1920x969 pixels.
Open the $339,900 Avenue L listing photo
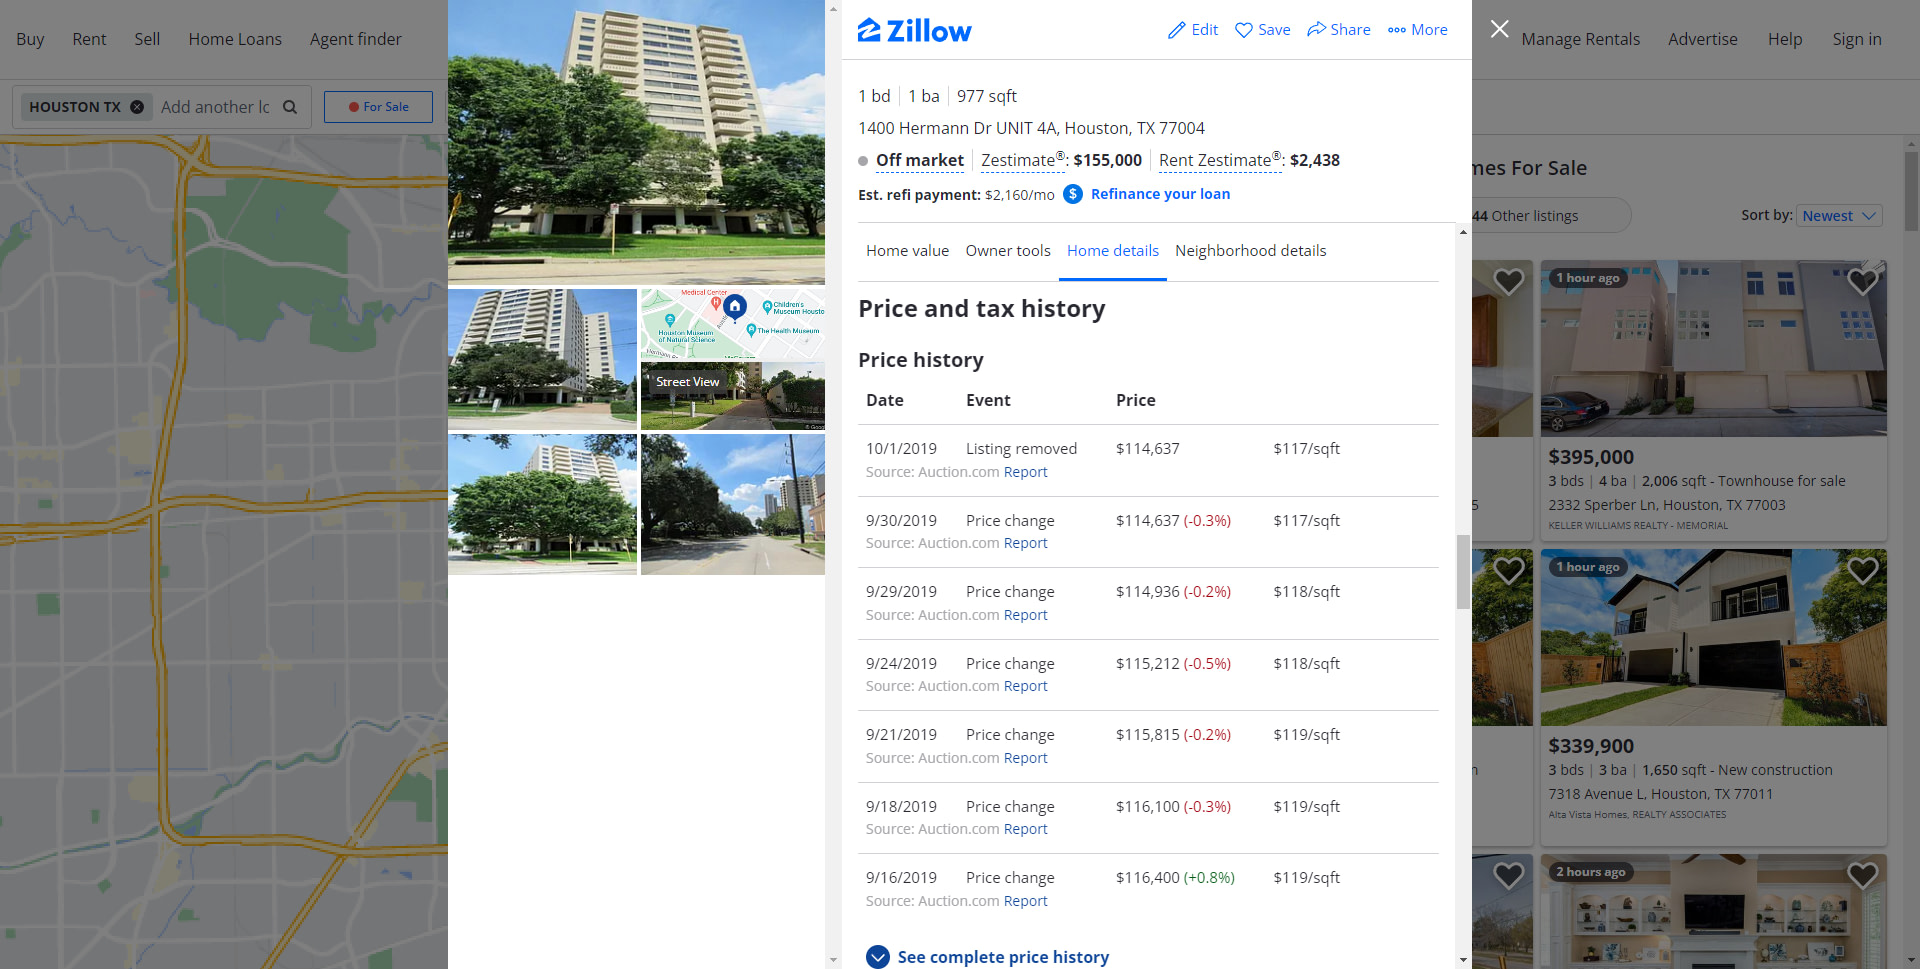click(x=1713, y=637)
